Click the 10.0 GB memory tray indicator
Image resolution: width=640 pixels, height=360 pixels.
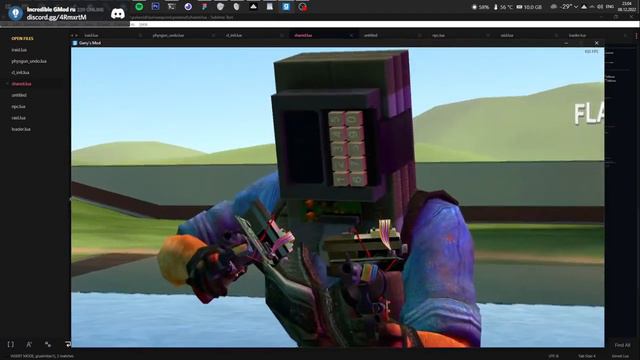tap(529, 7)
